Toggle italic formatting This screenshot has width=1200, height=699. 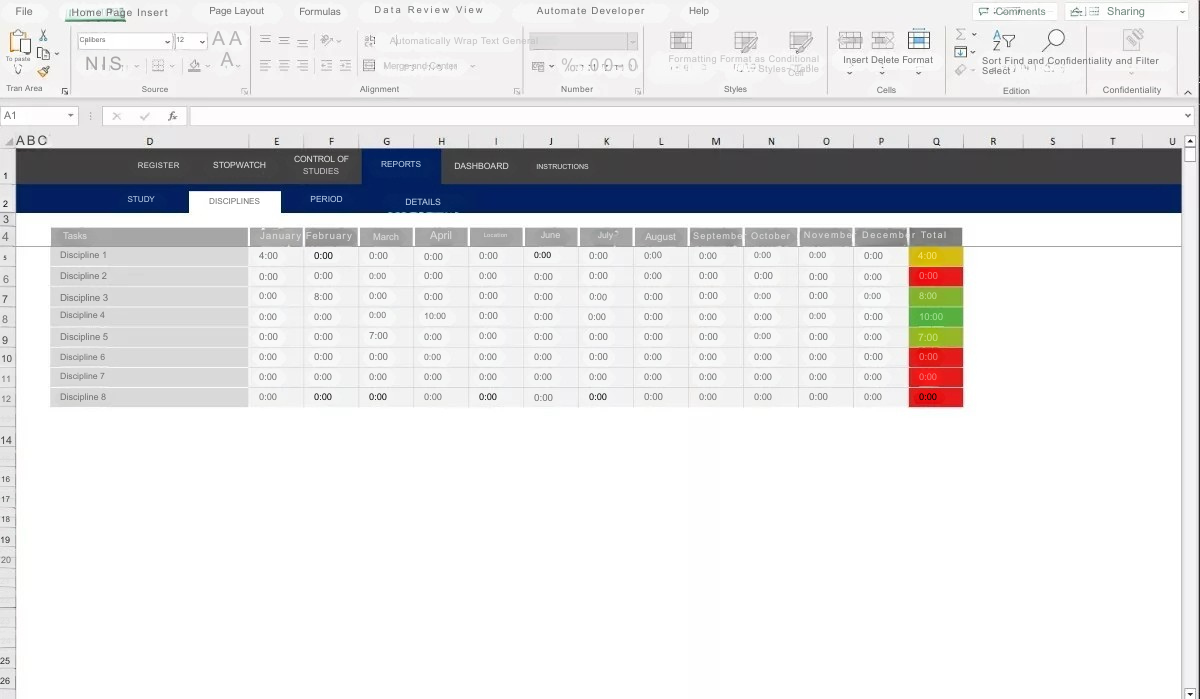[103, 63]
